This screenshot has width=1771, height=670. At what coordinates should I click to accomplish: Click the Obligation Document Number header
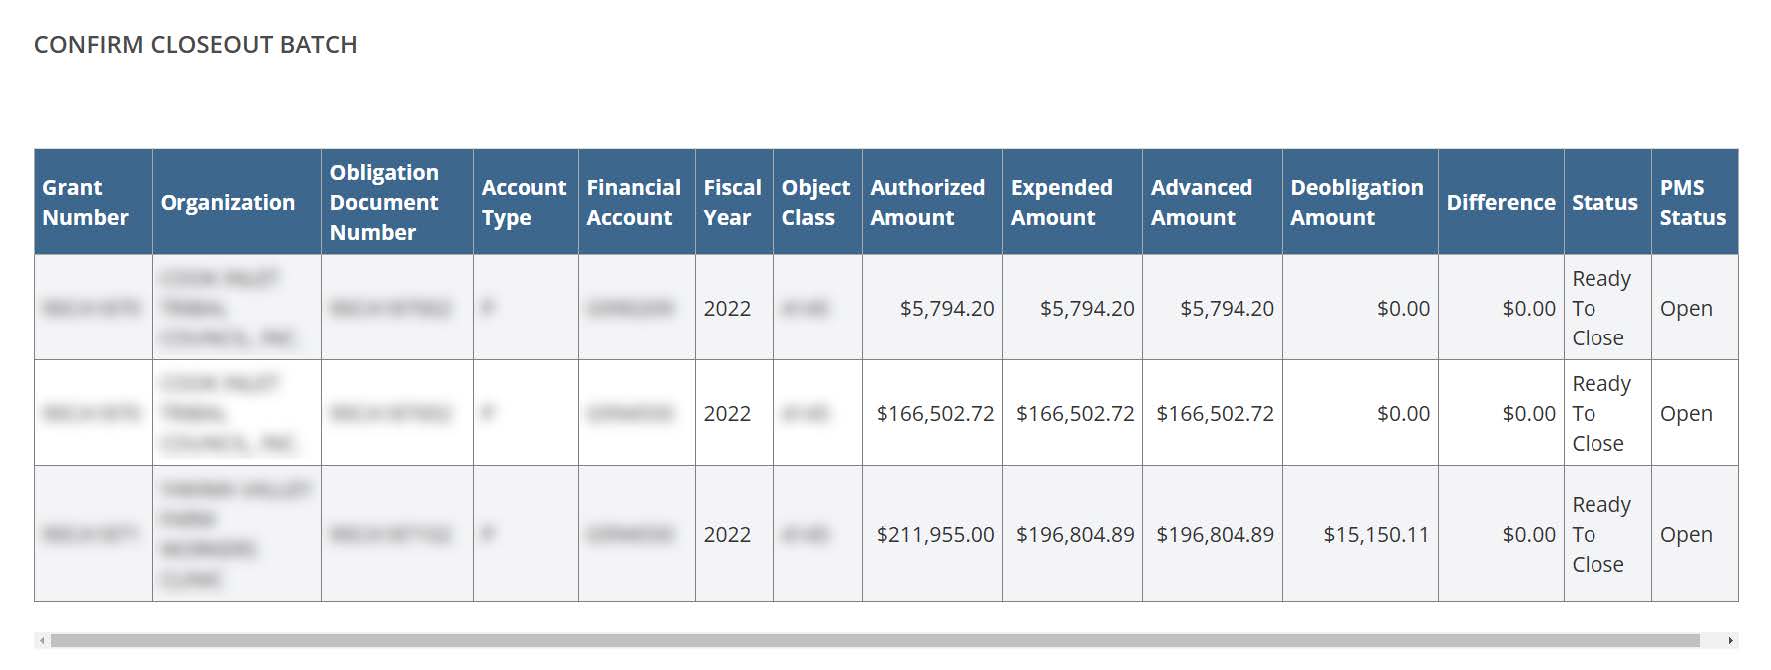tap(384, 202)
